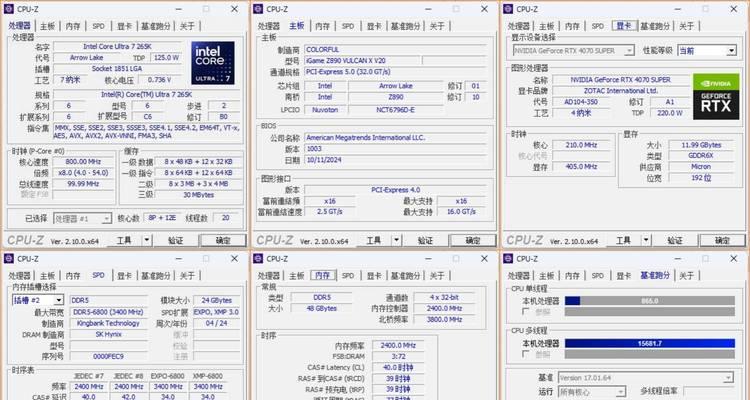Click the CPU-Z app icon in the Intel Core Ultra 7 window title bar
This screenshot has width=750, height=400.
(x=9, y=9)
